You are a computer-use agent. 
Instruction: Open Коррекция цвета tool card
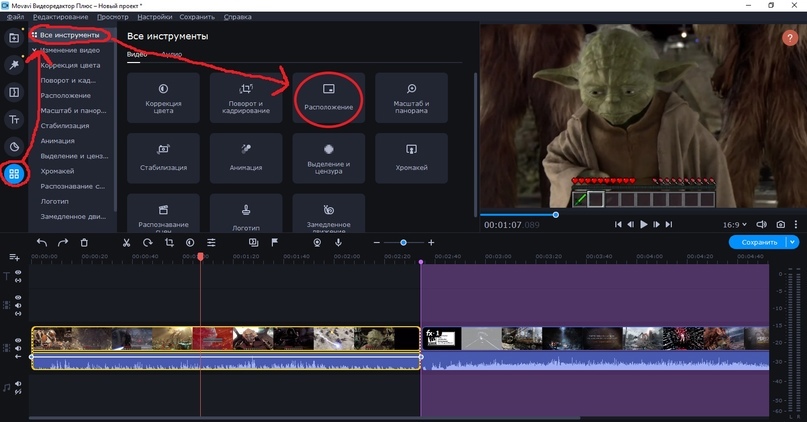pyautogui.click(x=163, y=98)
